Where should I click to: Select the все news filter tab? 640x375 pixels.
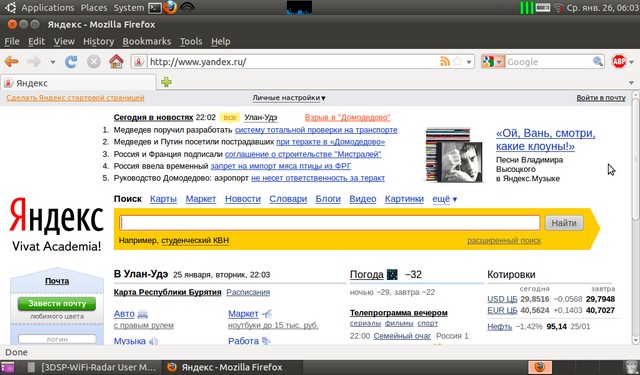230,118
